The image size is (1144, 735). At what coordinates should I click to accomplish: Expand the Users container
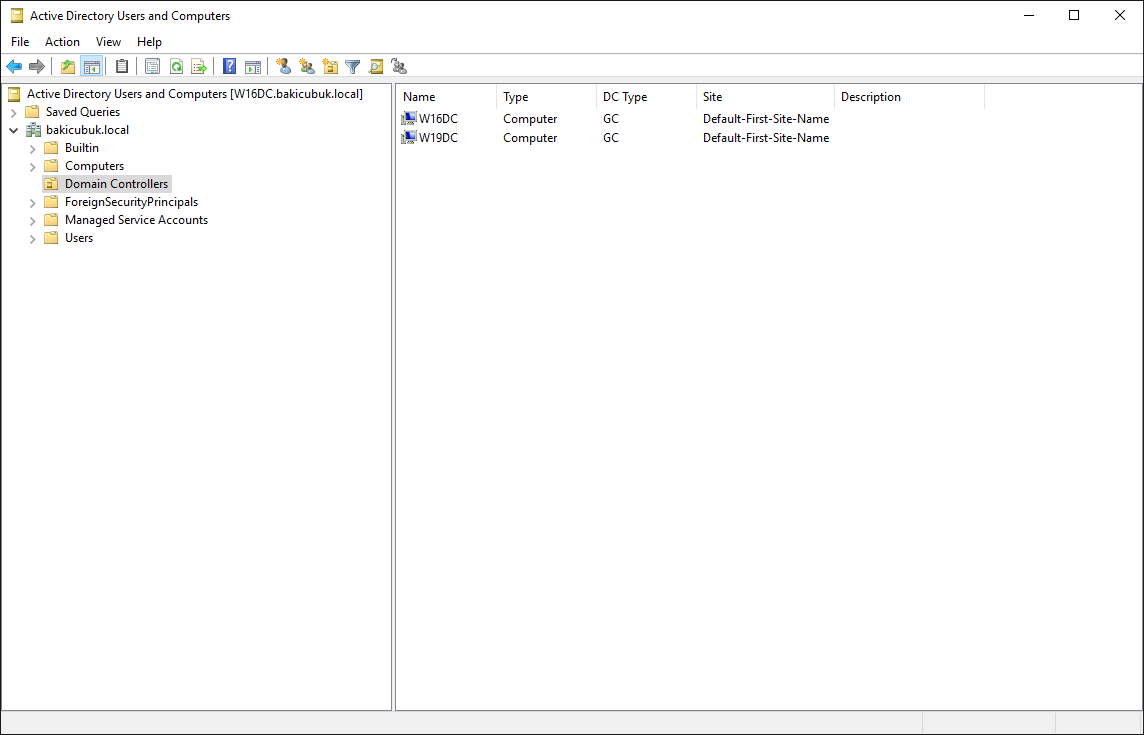pyautogui.click(x=33, y=239)
